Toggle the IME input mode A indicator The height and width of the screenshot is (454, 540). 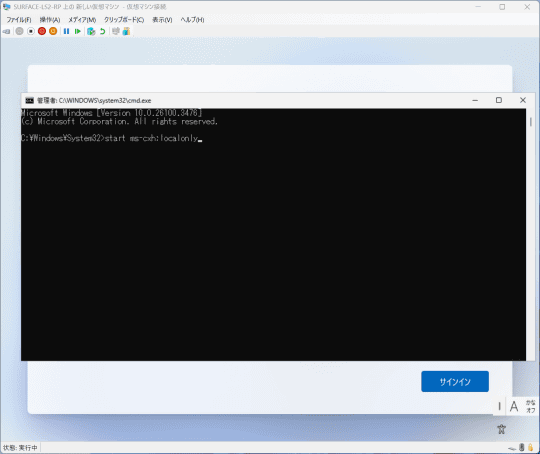pyautogui.click(x=514, y=406)
